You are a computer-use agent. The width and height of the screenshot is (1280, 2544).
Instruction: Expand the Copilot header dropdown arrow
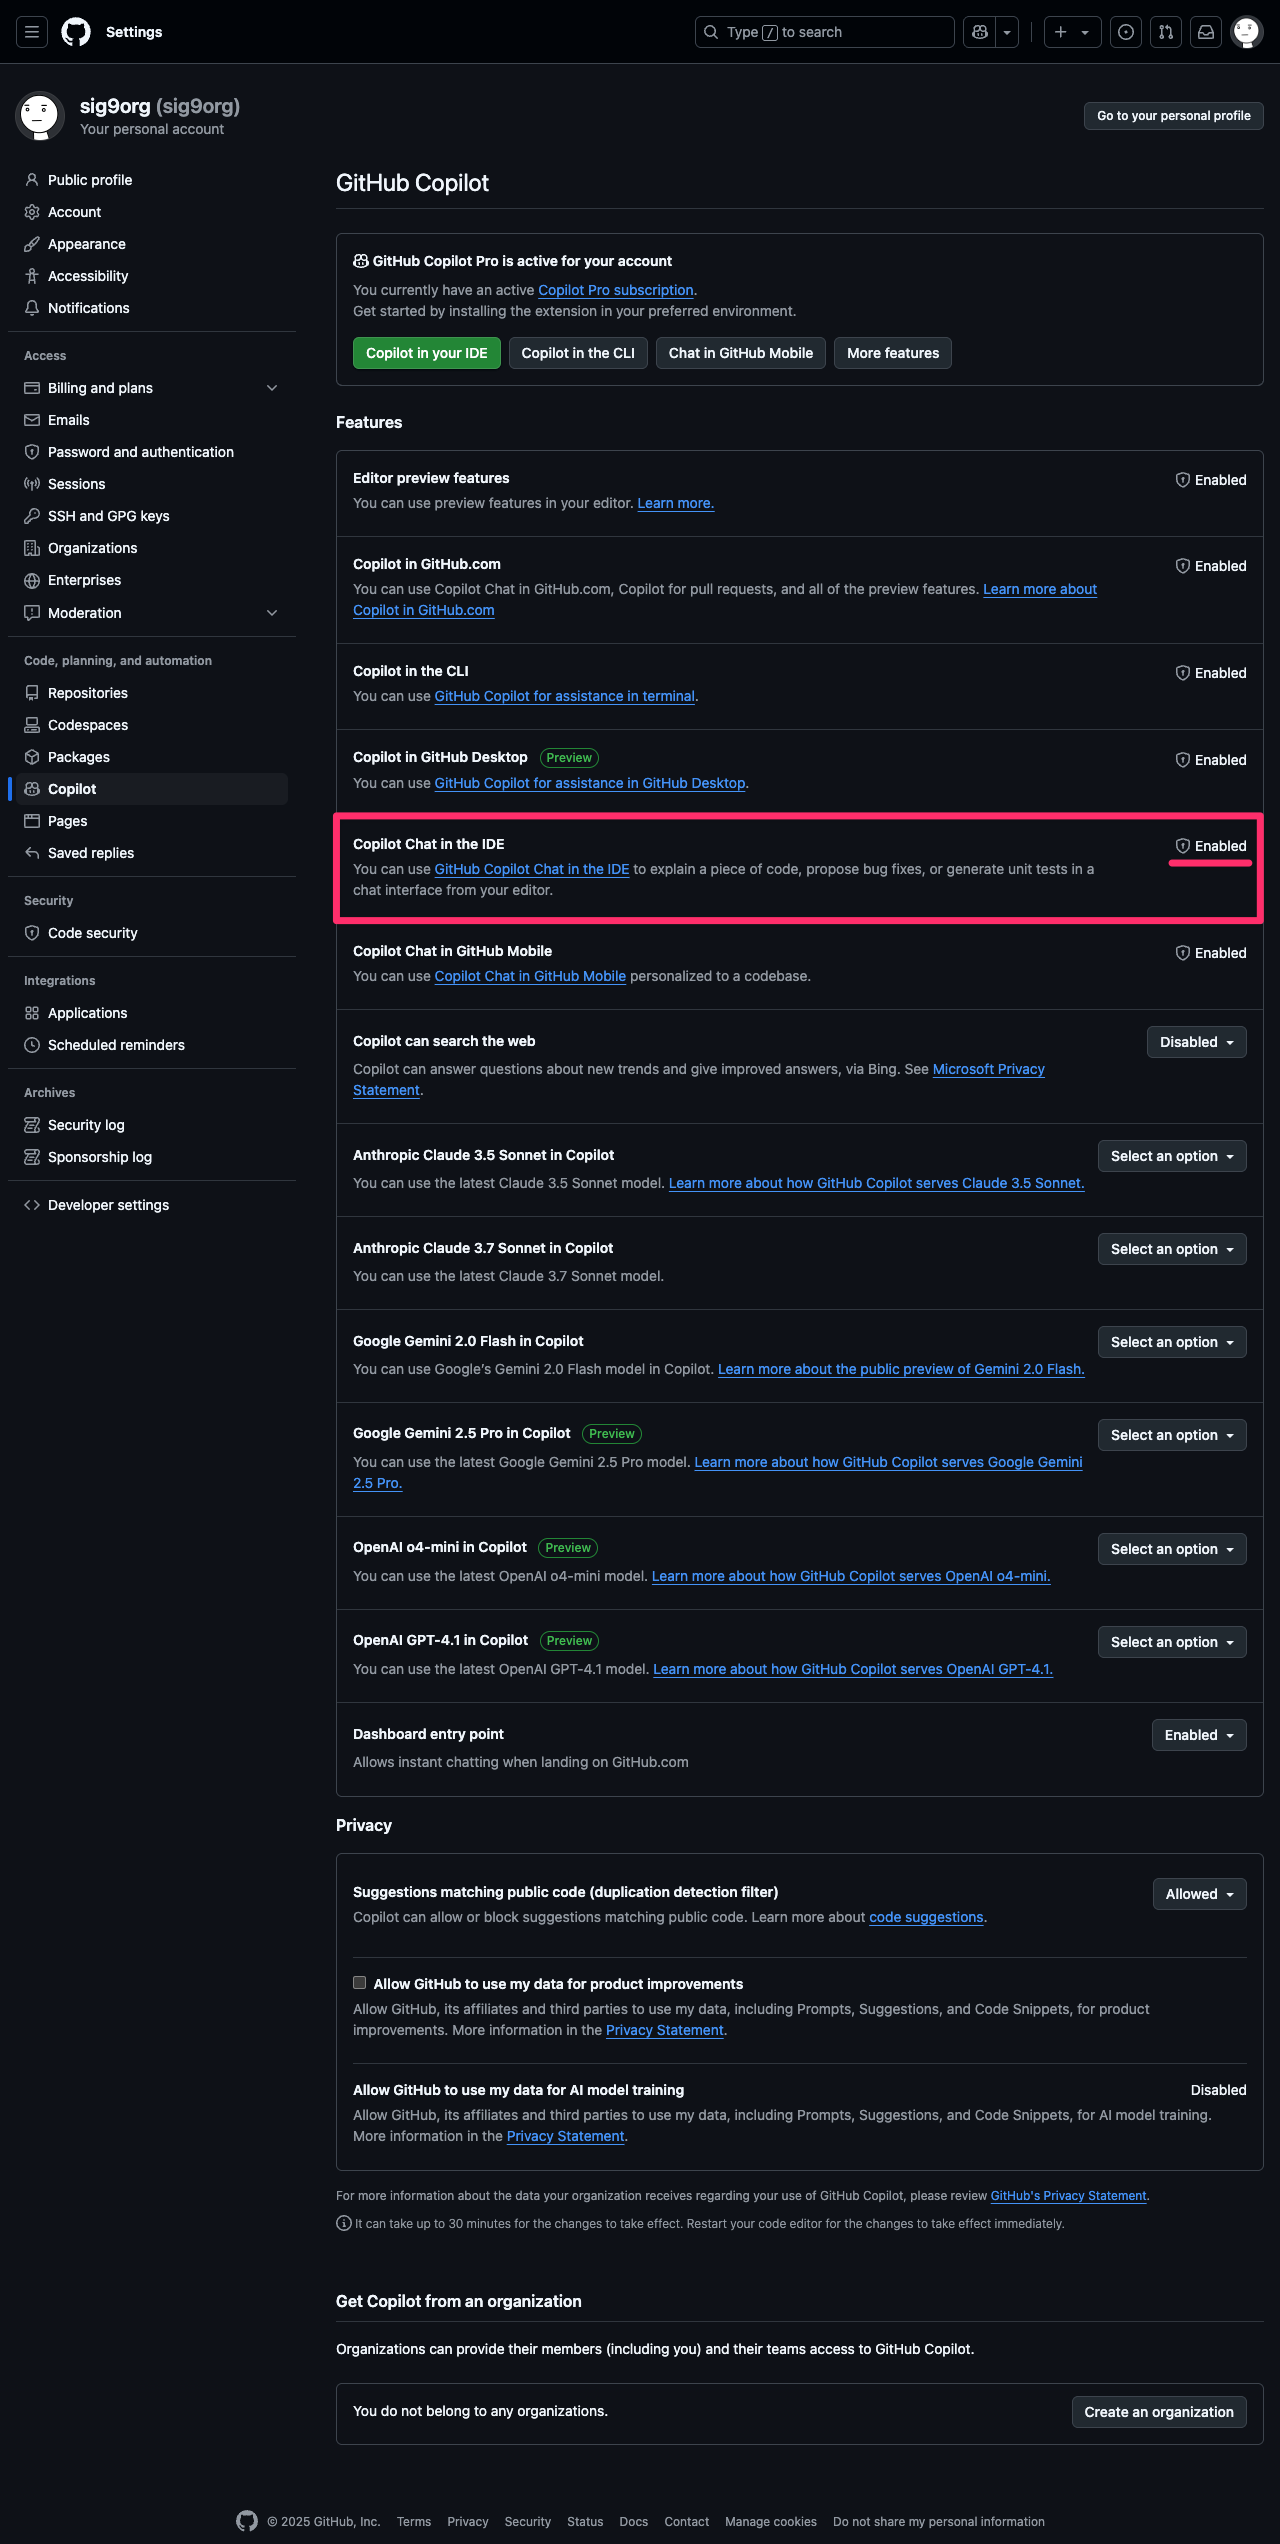[1007, 32]
